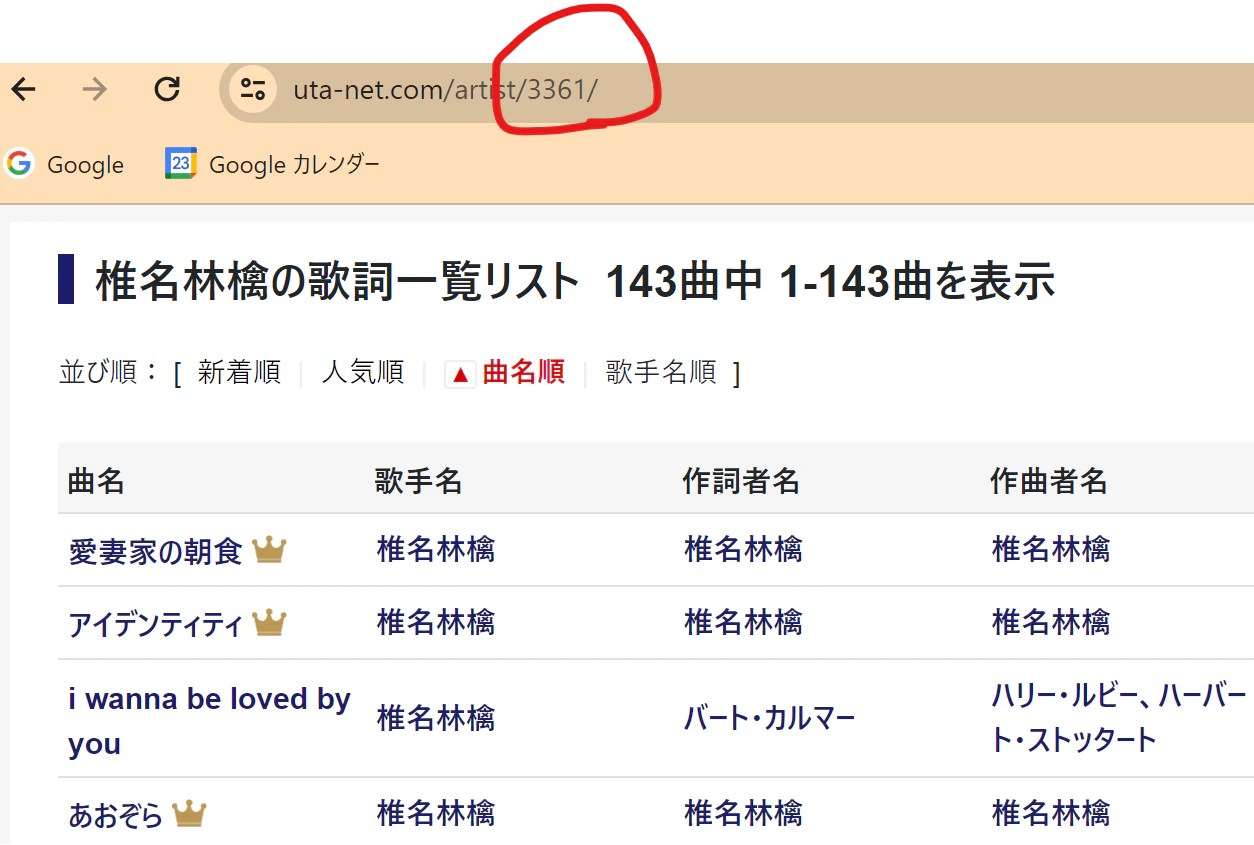
Task: Click composer 椎名林檎 in 愛妻家の朝食 row
Action: tap(1051, 549)
